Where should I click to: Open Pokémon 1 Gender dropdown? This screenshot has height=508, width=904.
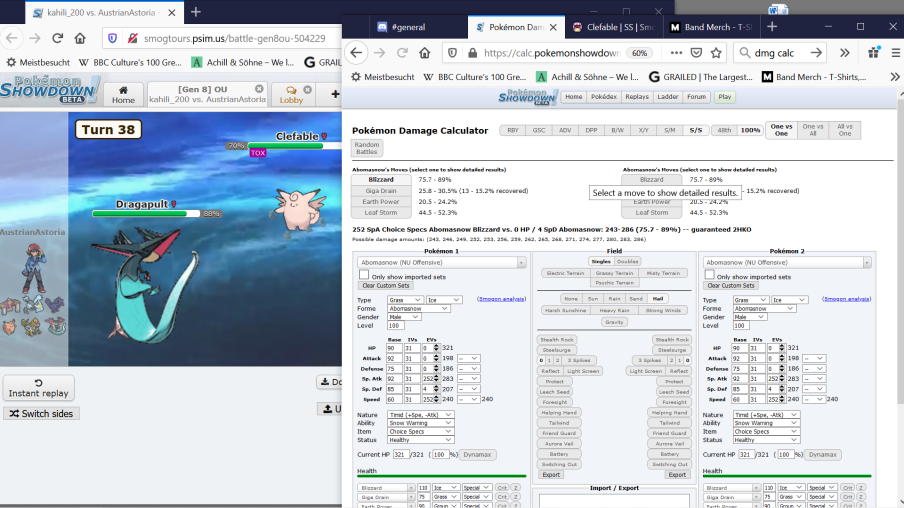pyautogui.click(x=404, y=317)
